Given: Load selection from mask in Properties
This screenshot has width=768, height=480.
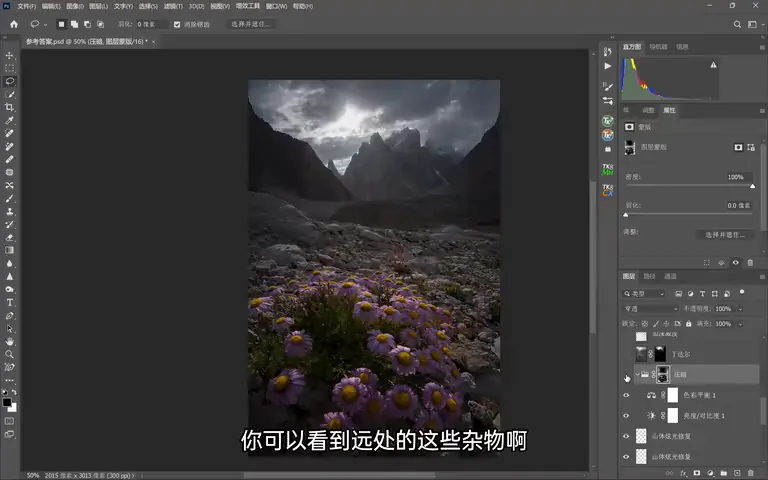Looking at the screenshot, I should coord(706,263).
